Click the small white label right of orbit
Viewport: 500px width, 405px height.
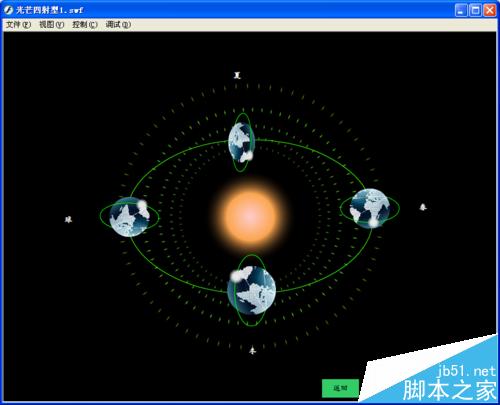coord(423,207)
